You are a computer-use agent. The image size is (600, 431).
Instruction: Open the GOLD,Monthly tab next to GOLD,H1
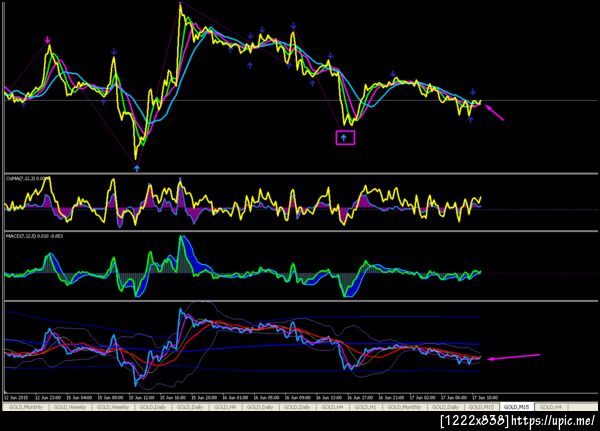(x=404, y=407)
